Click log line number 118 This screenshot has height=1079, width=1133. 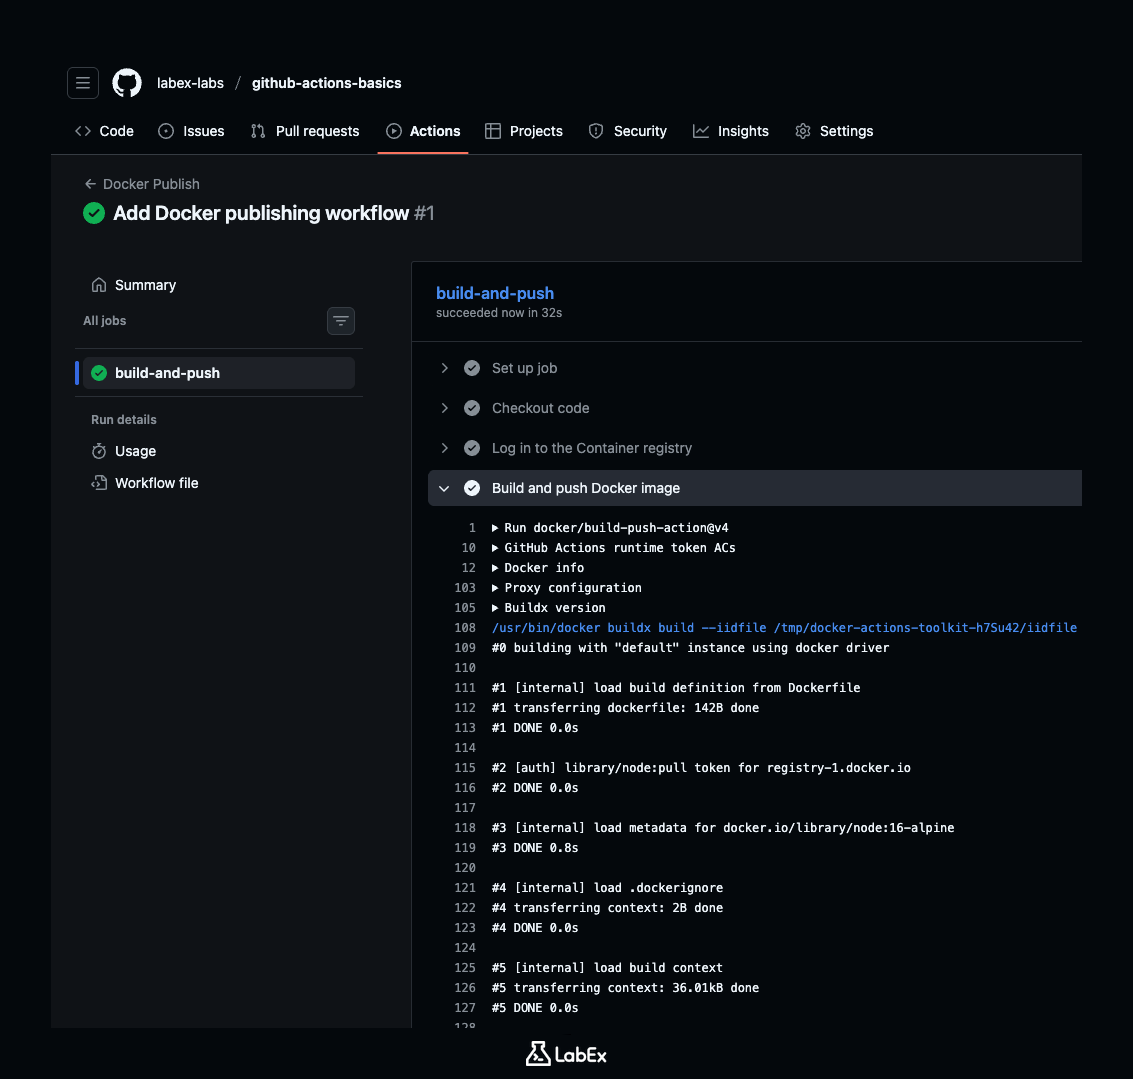click(465, 828)
